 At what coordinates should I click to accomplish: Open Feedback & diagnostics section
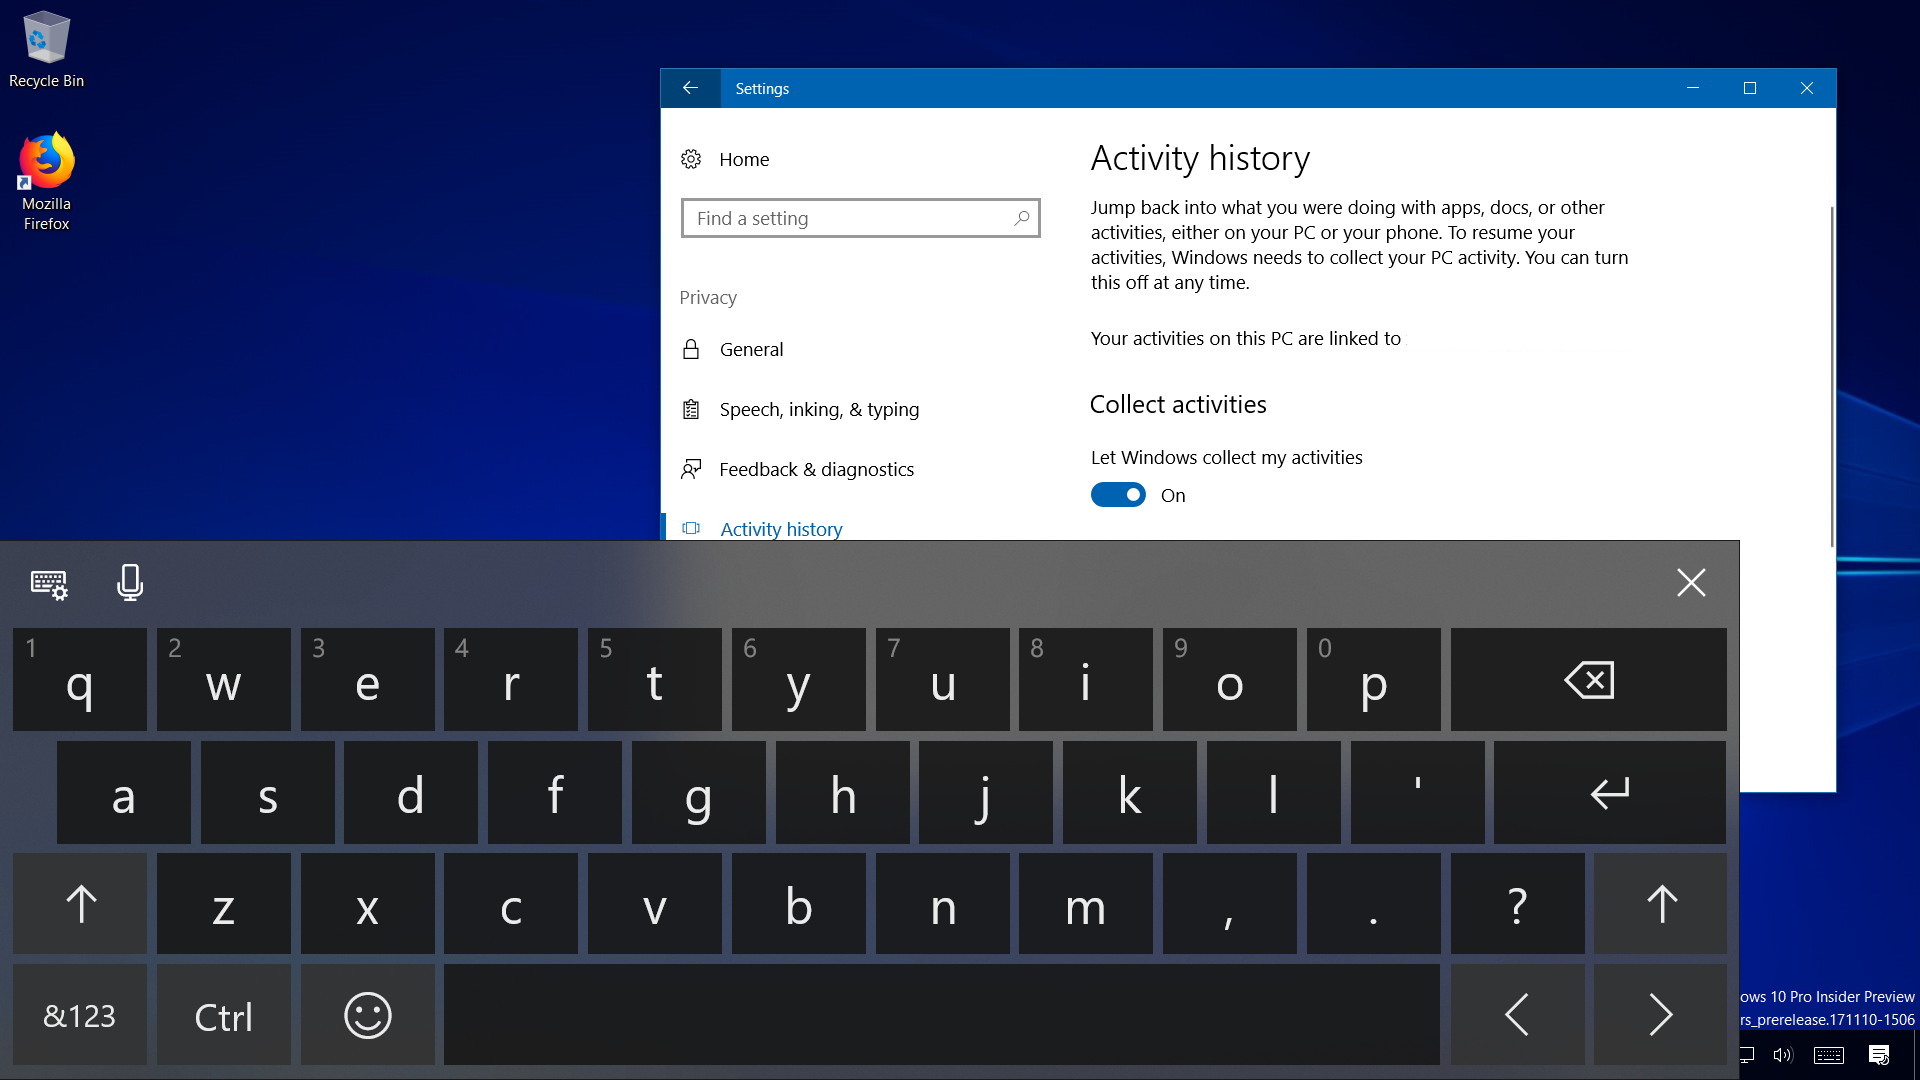click(x=816, y=469)
